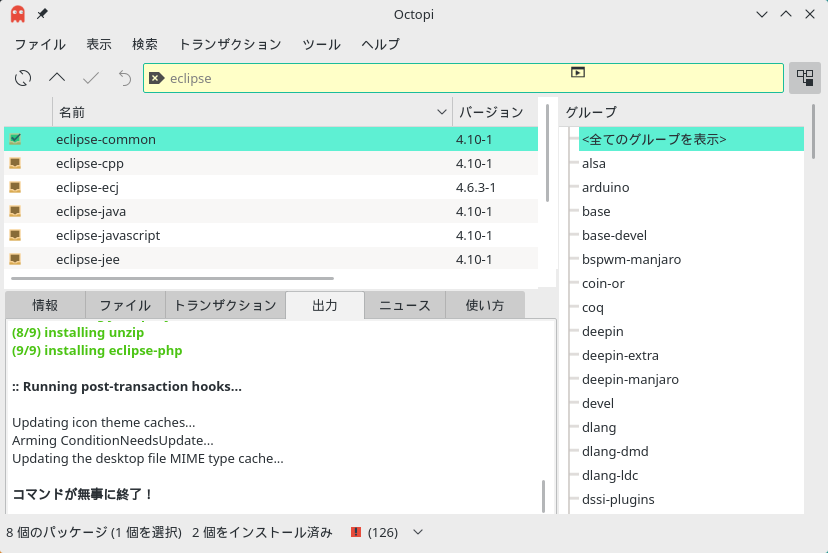The width and height of the screenshot is (828, 553).
Task: Click the package list horizontal scrollbar
Action: 172,278
